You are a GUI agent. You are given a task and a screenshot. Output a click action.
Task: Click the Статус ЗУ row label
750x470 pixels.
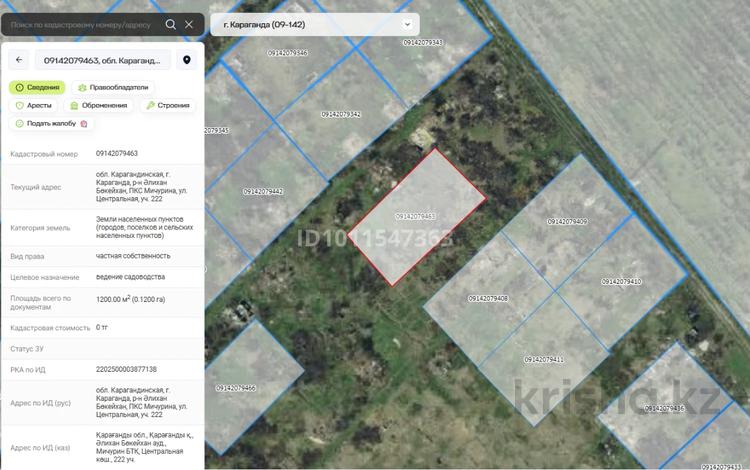pos(27,349)
